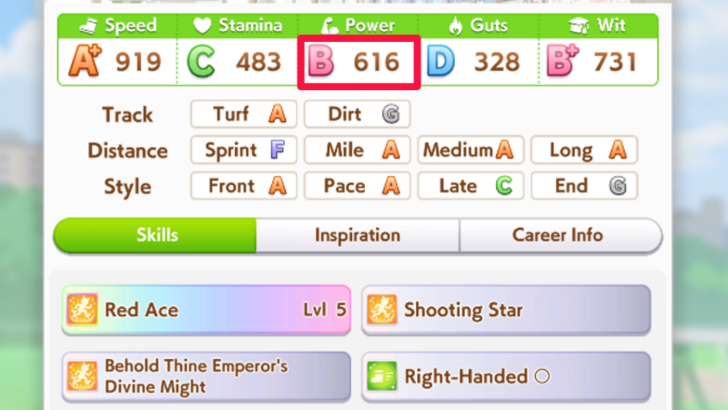728x410 pixels.
Task: Click the Speed A+ rank badge
Action: 85,61
